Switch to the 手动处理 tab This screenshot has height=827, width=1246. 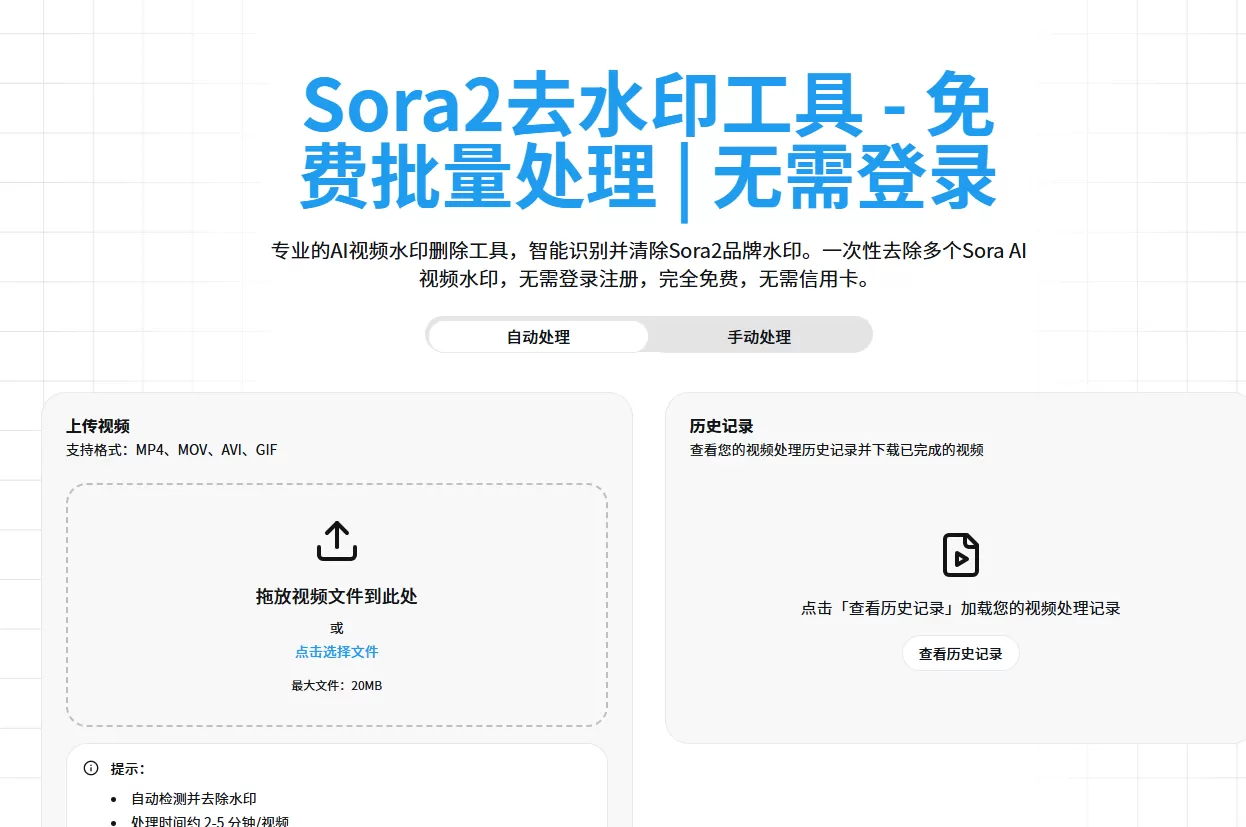(x=760, y=336)
